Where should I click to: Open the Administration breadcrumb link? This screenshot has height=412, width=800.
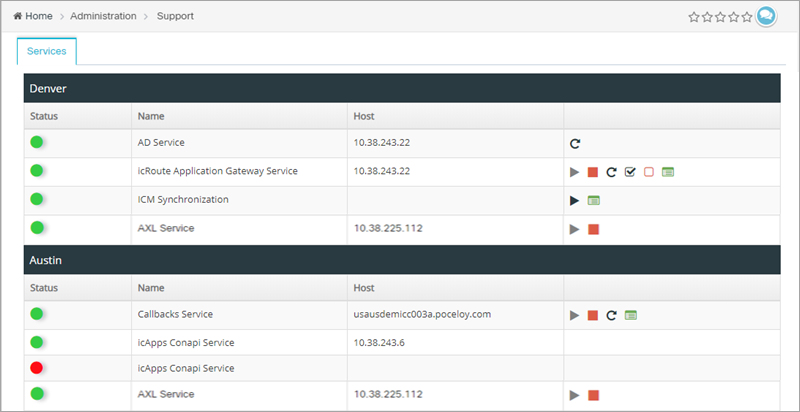104,16
